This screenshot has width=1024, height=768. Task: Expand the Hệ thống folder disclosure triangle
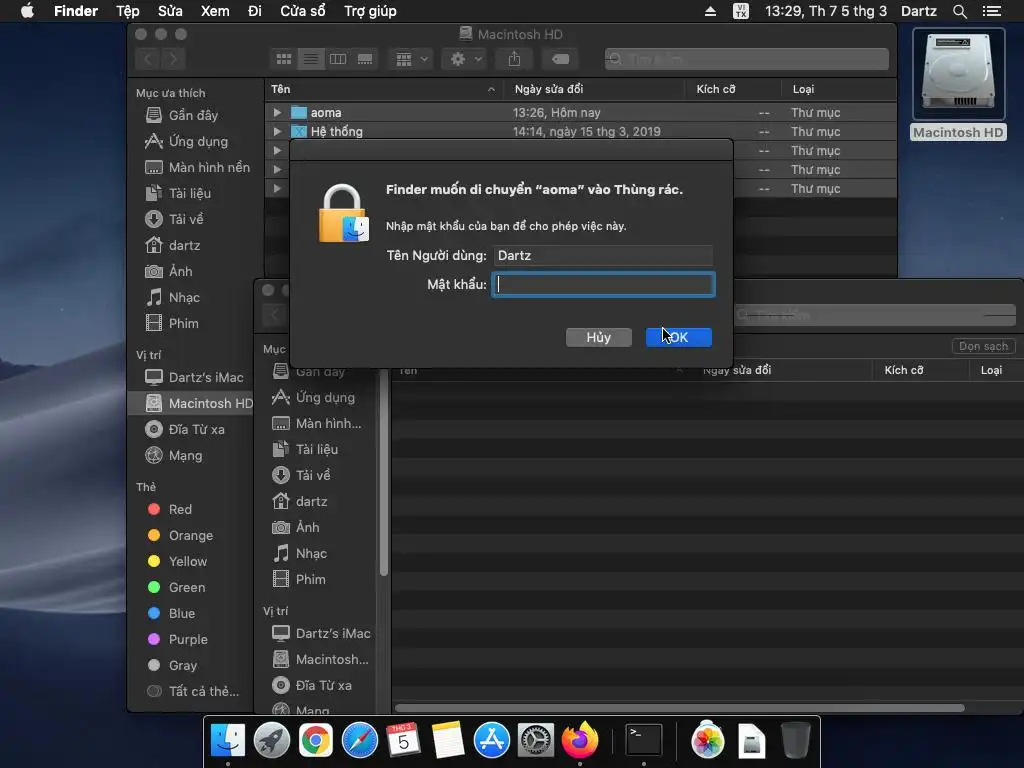coord(277,131)
